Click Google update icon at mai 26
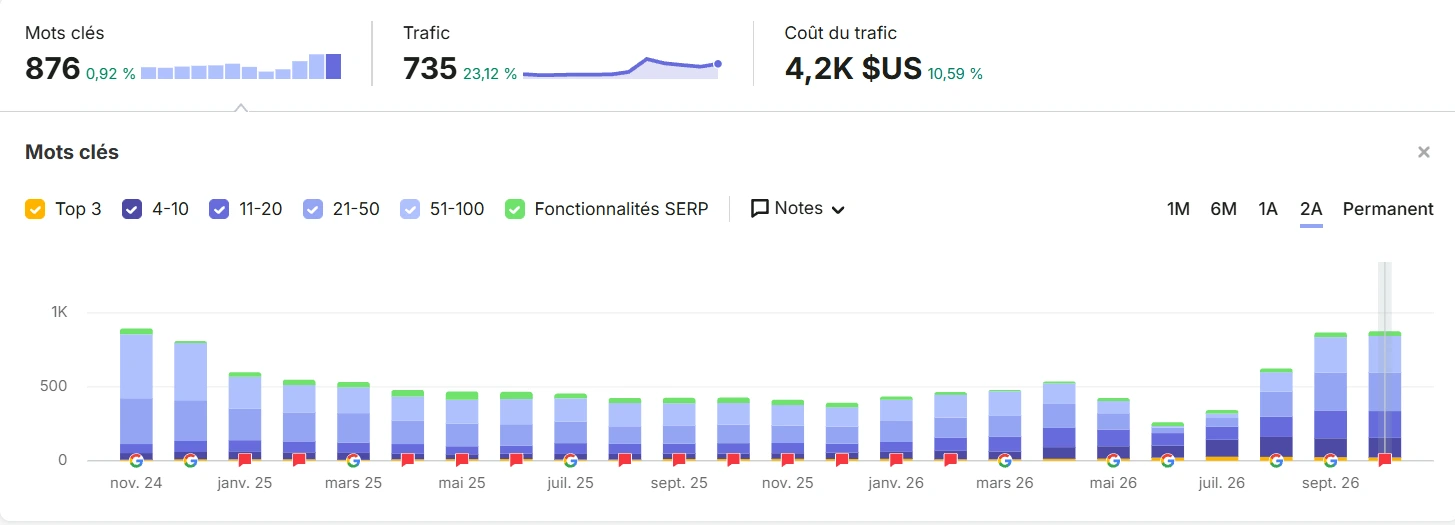 [x=1113, y=460]
